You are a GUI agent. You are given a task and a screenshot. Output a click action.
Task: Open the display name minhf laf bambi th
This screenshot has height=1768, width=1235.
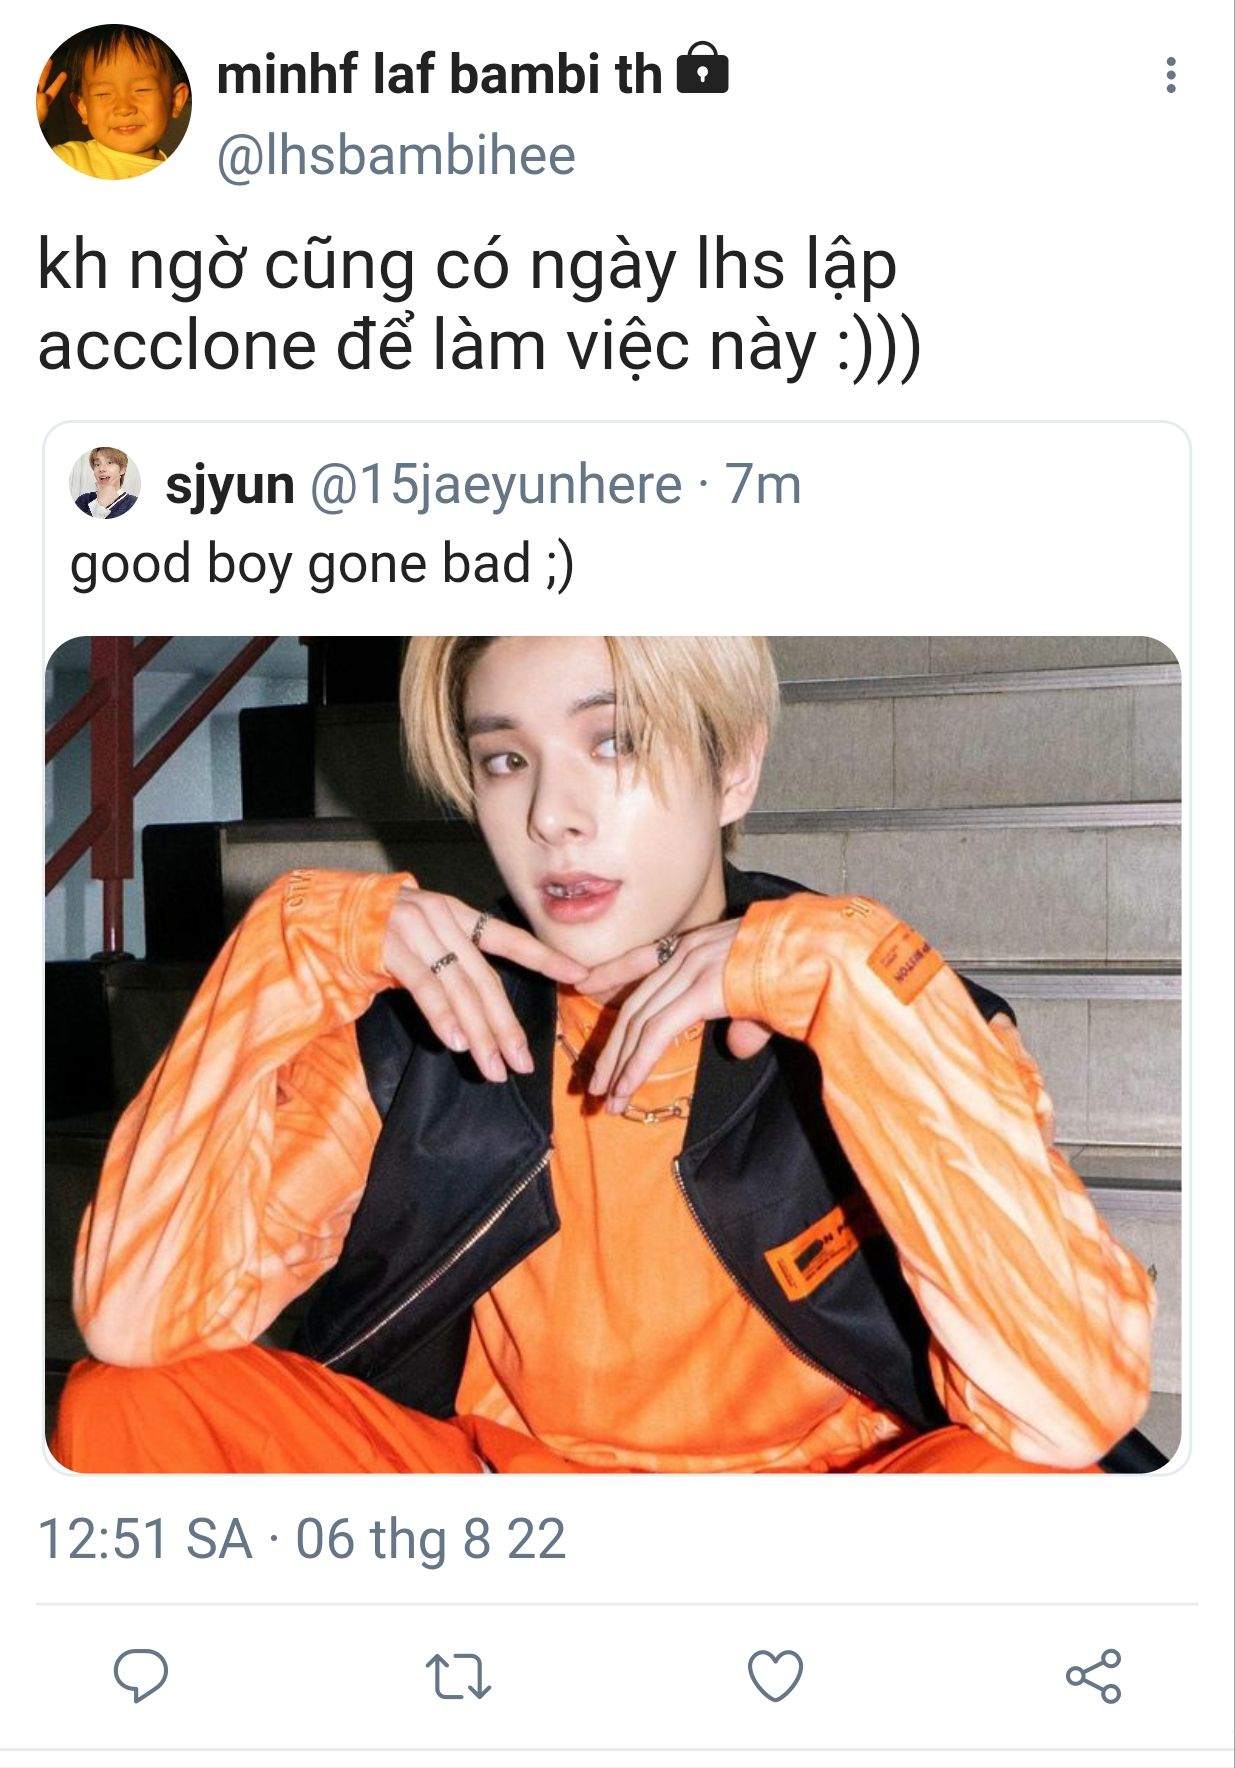[x=439, y=74]
